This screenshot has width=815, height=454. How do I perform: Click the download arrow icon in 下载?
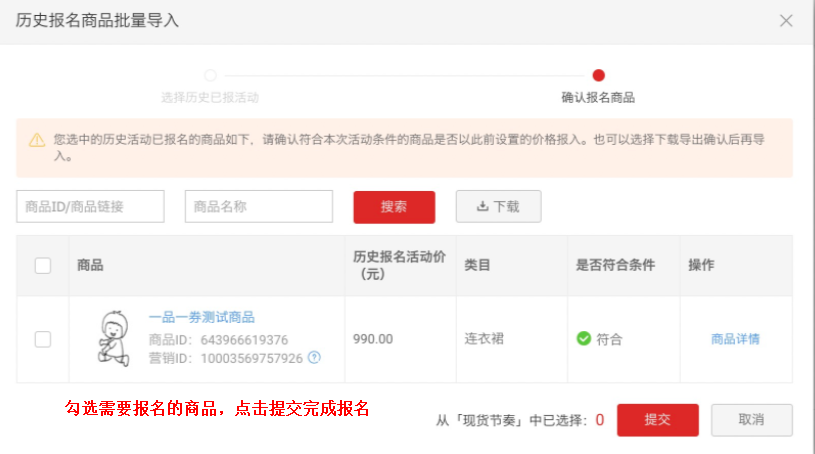click(482, 207)
